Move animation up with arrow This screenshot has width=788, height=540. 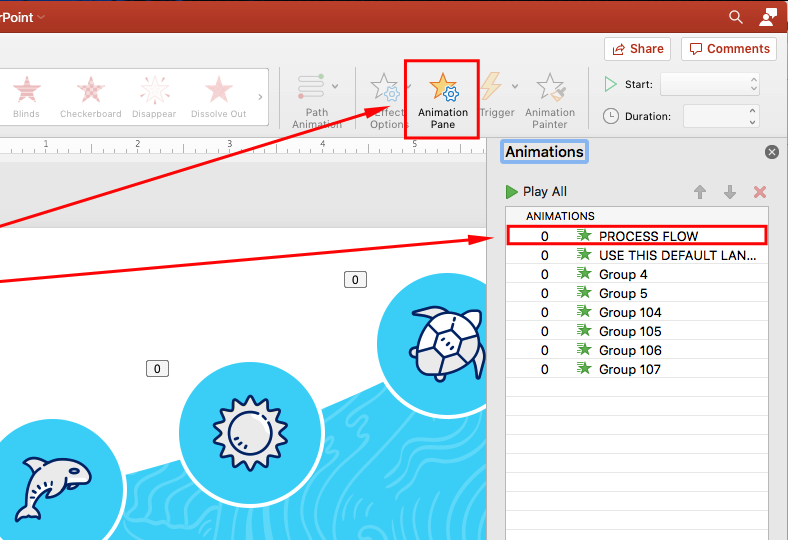tap(700, 192)
